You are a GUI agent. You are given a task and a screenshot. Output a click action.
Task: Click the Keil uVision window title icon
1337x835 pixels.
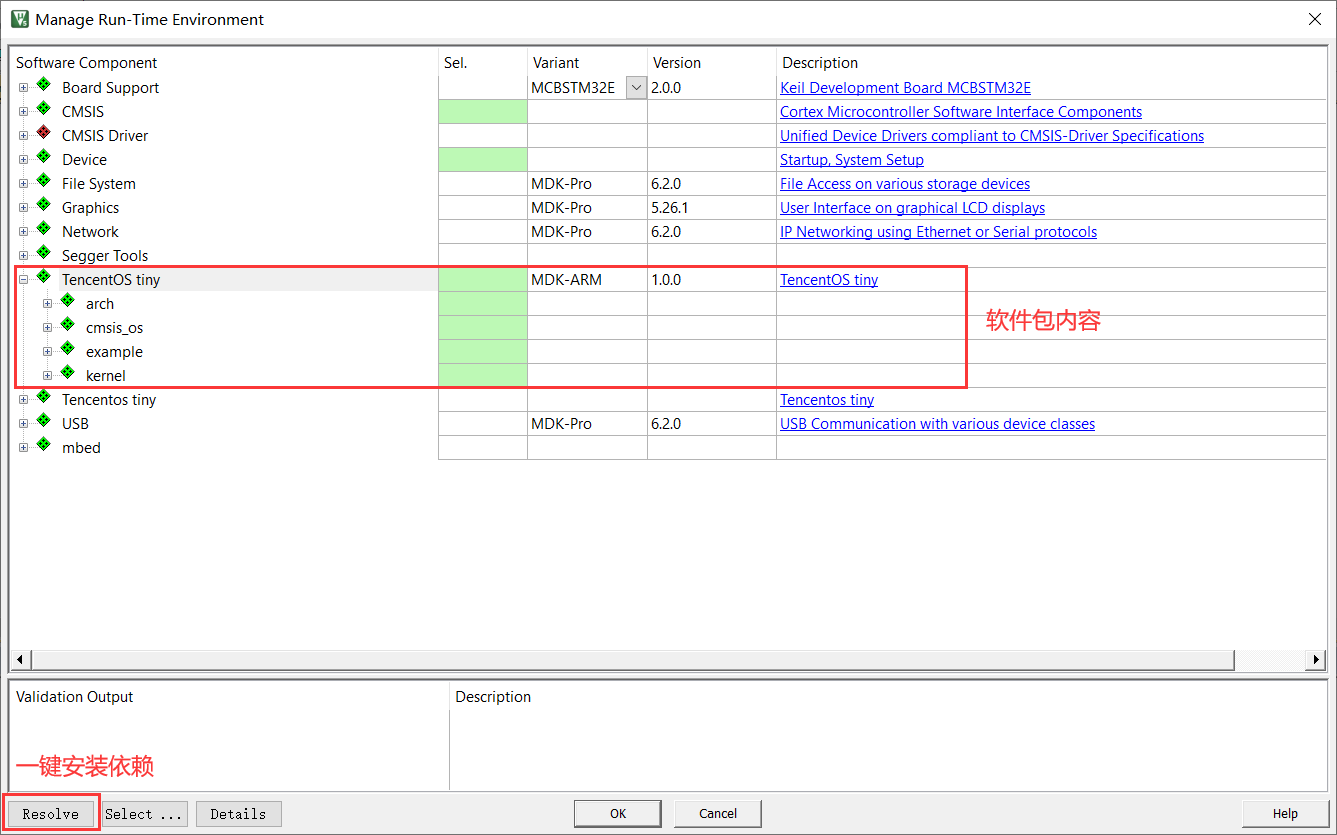(19, 19)
